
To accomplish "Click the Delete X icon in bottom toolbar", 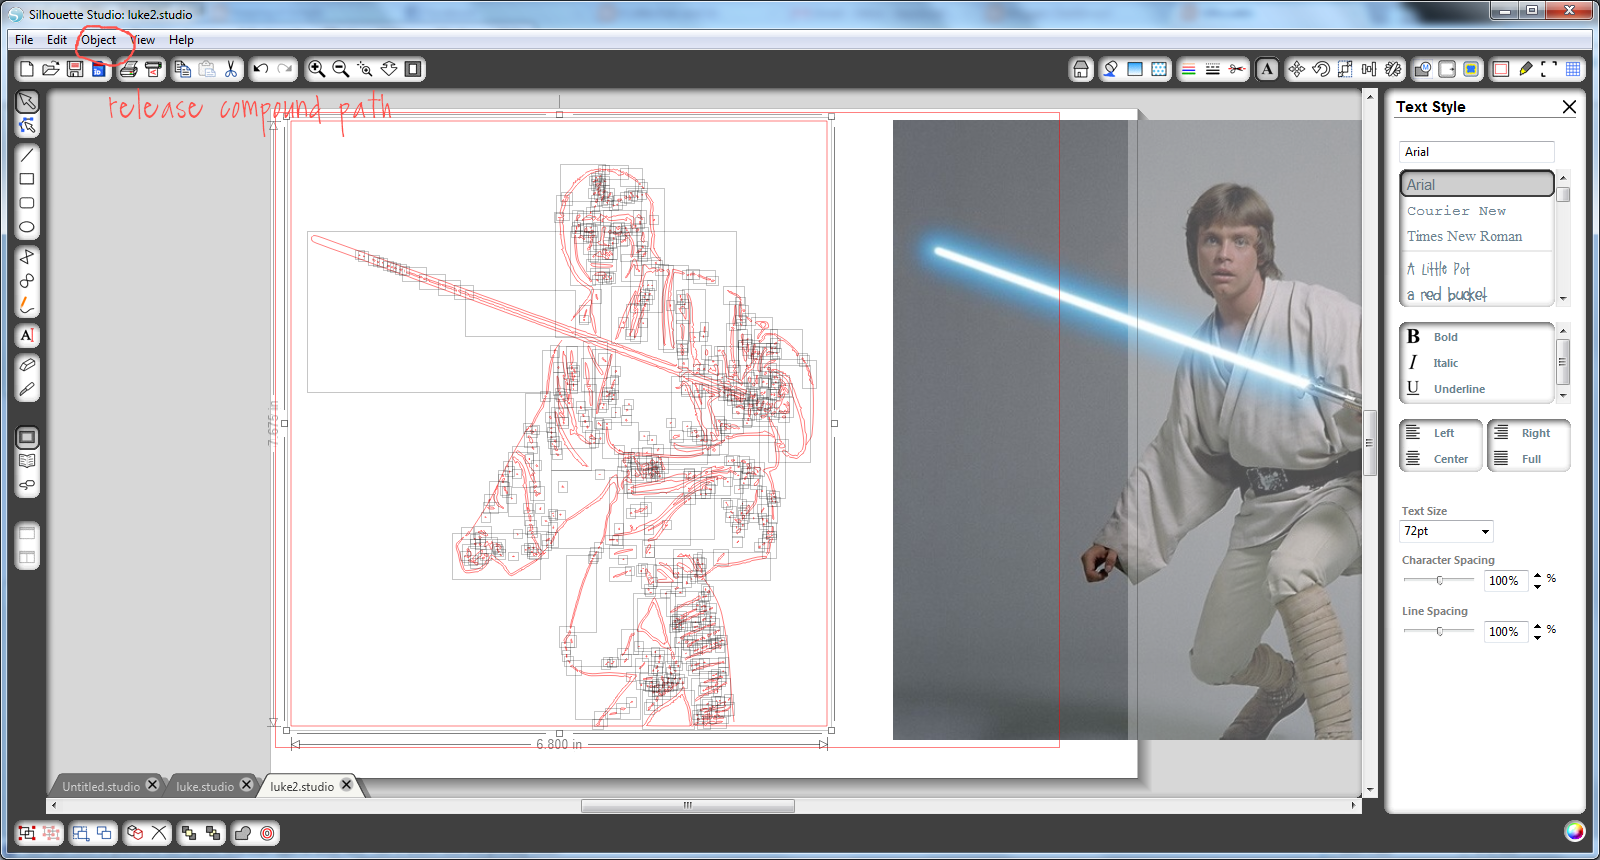I will (159, 833).
